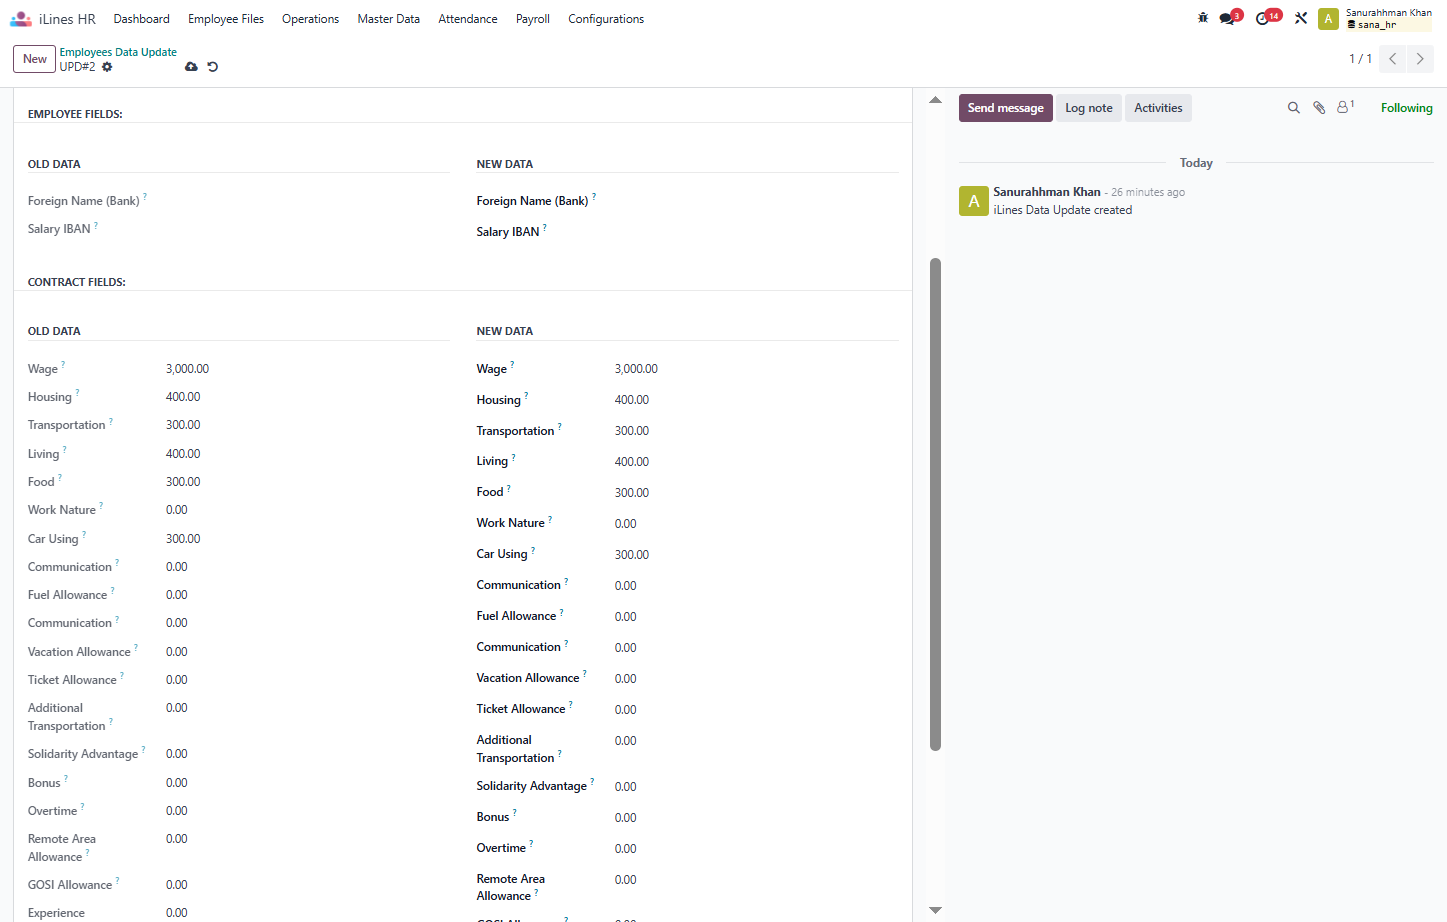Open the activities clock icon with badge 14
The width and height of the screenshot is (1447, 922).
point(1267,18)
